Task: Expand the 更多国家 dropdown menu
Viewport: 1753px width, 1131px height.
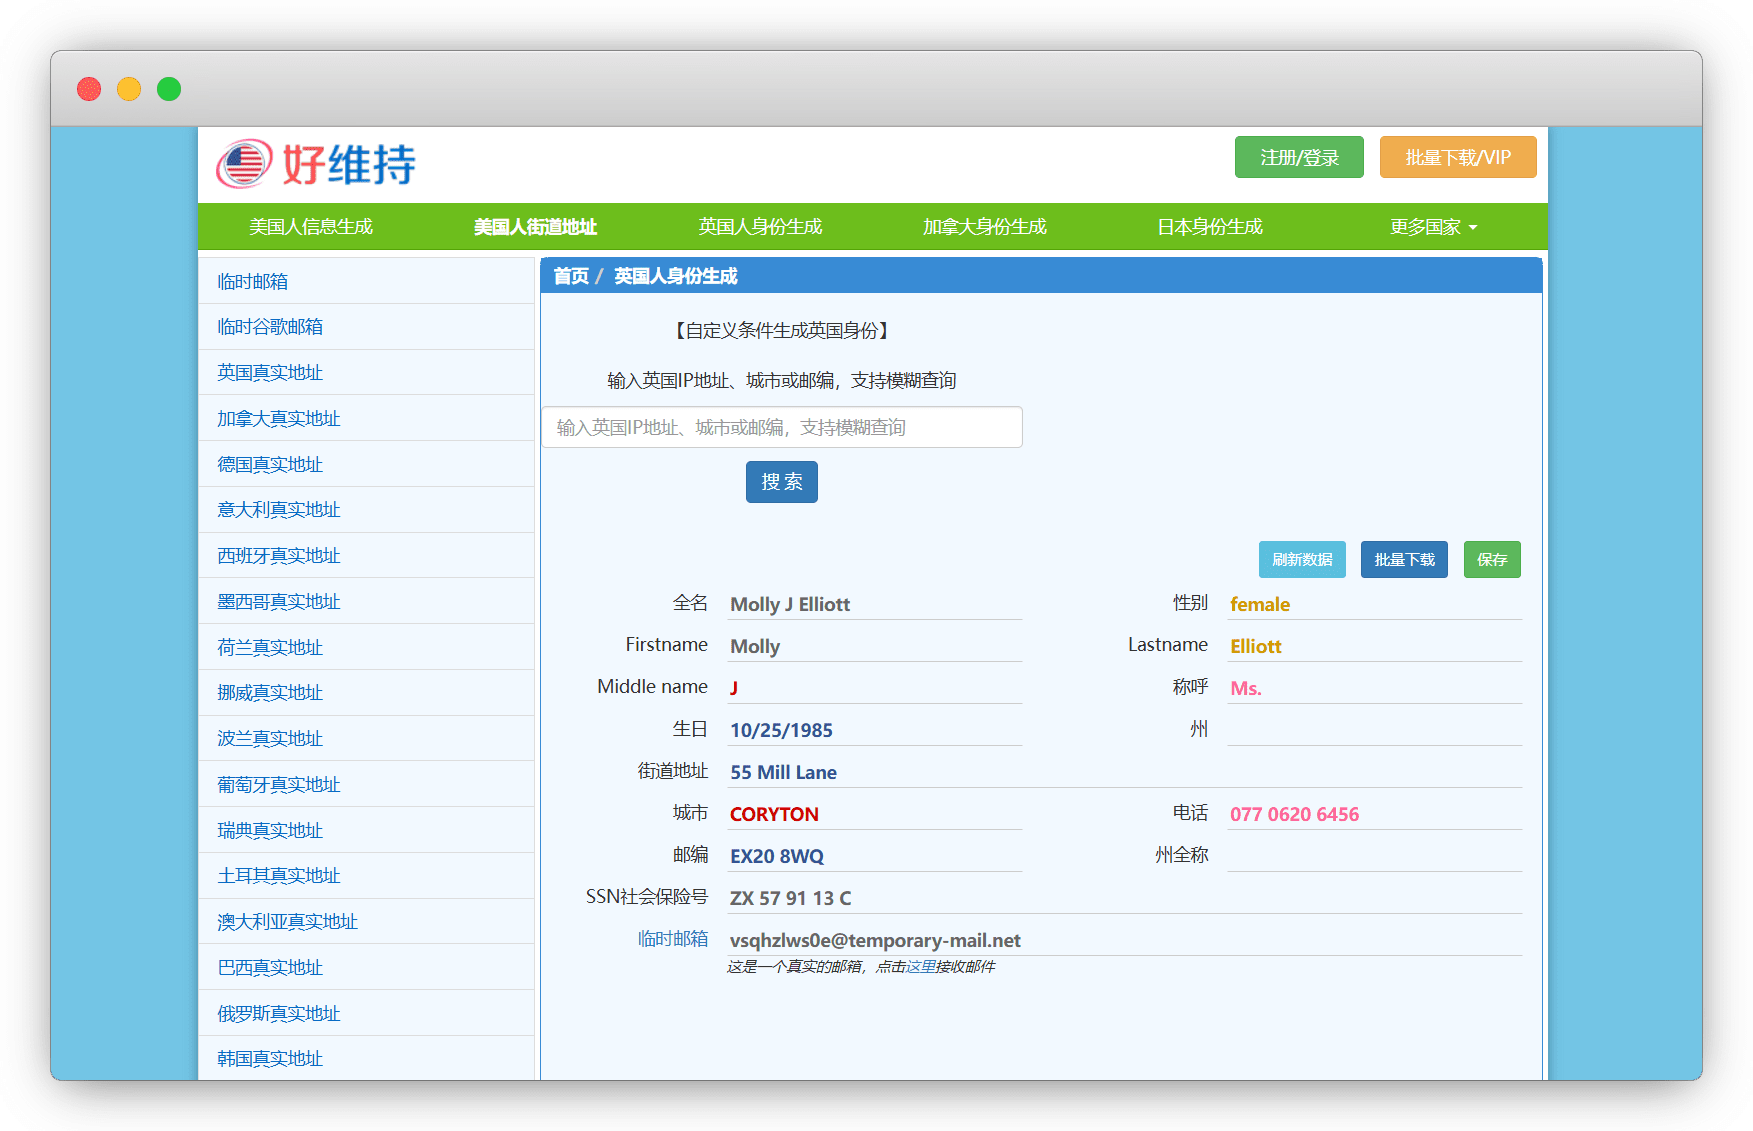Action: [x=1432, y=227]
